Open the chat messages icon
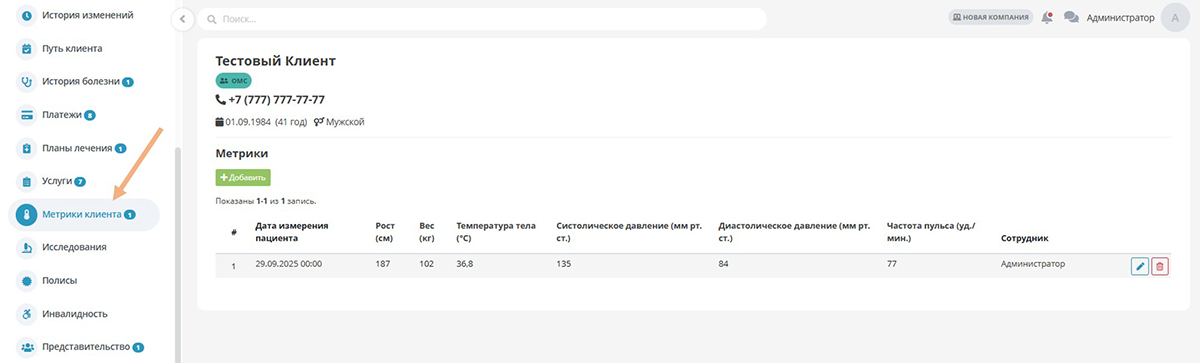The height and width of the screenshot is (363, 1200). [x=1071, y=17]
